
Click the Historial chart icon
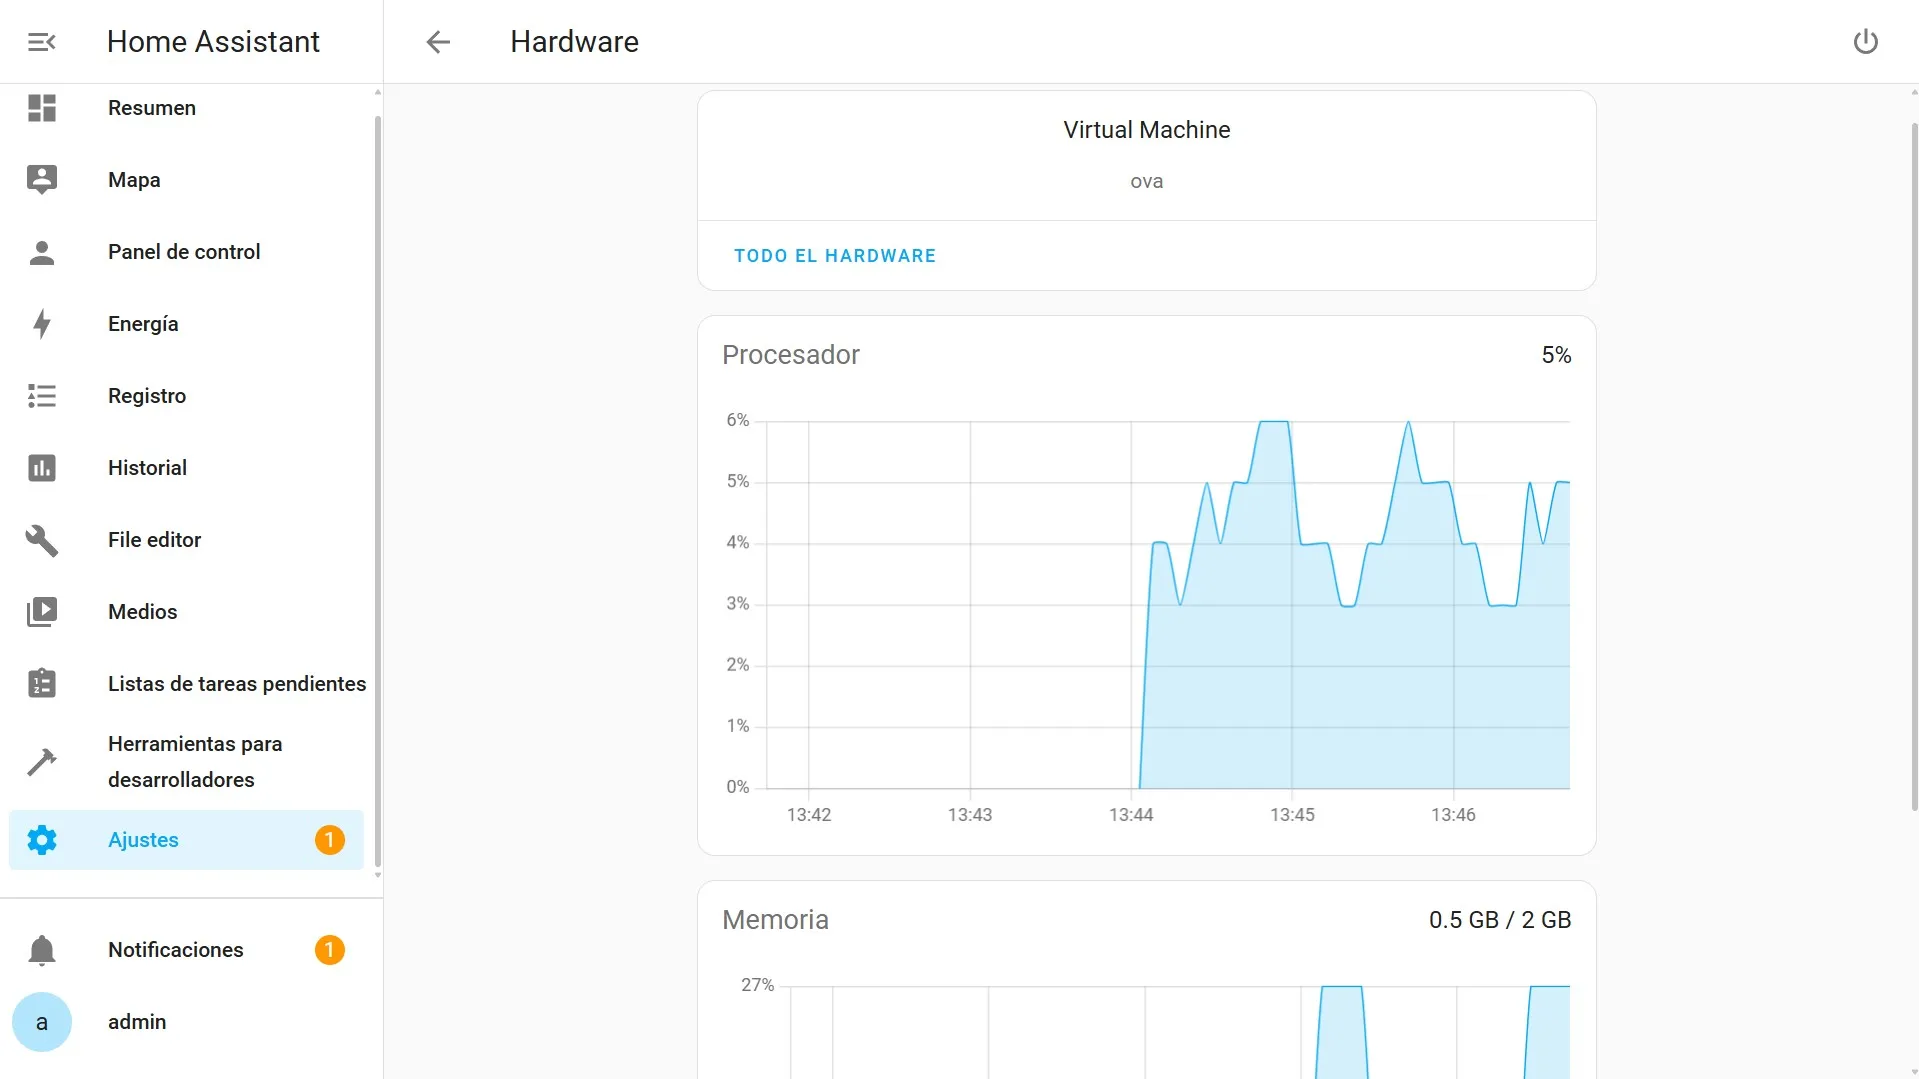click(x=42, y=468)
